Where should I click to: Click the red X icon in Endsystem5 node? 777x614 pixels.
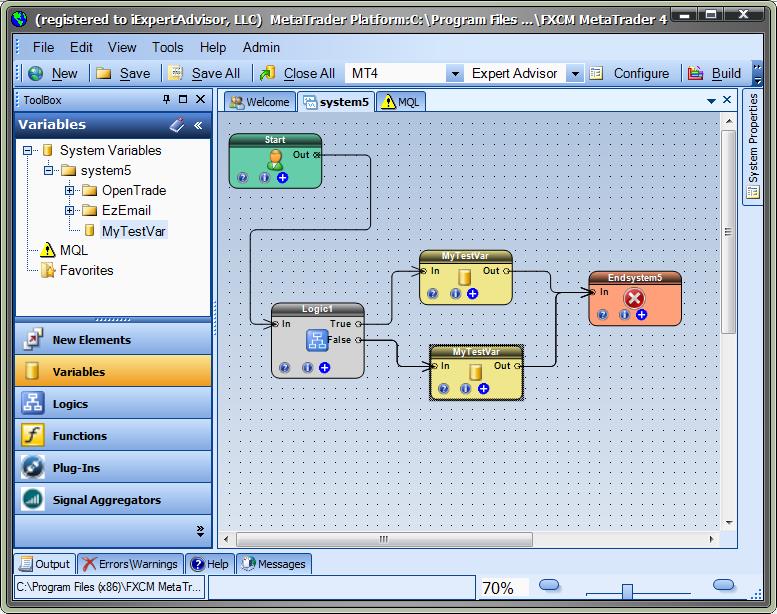pyautogui.click(x=634, y=299)
